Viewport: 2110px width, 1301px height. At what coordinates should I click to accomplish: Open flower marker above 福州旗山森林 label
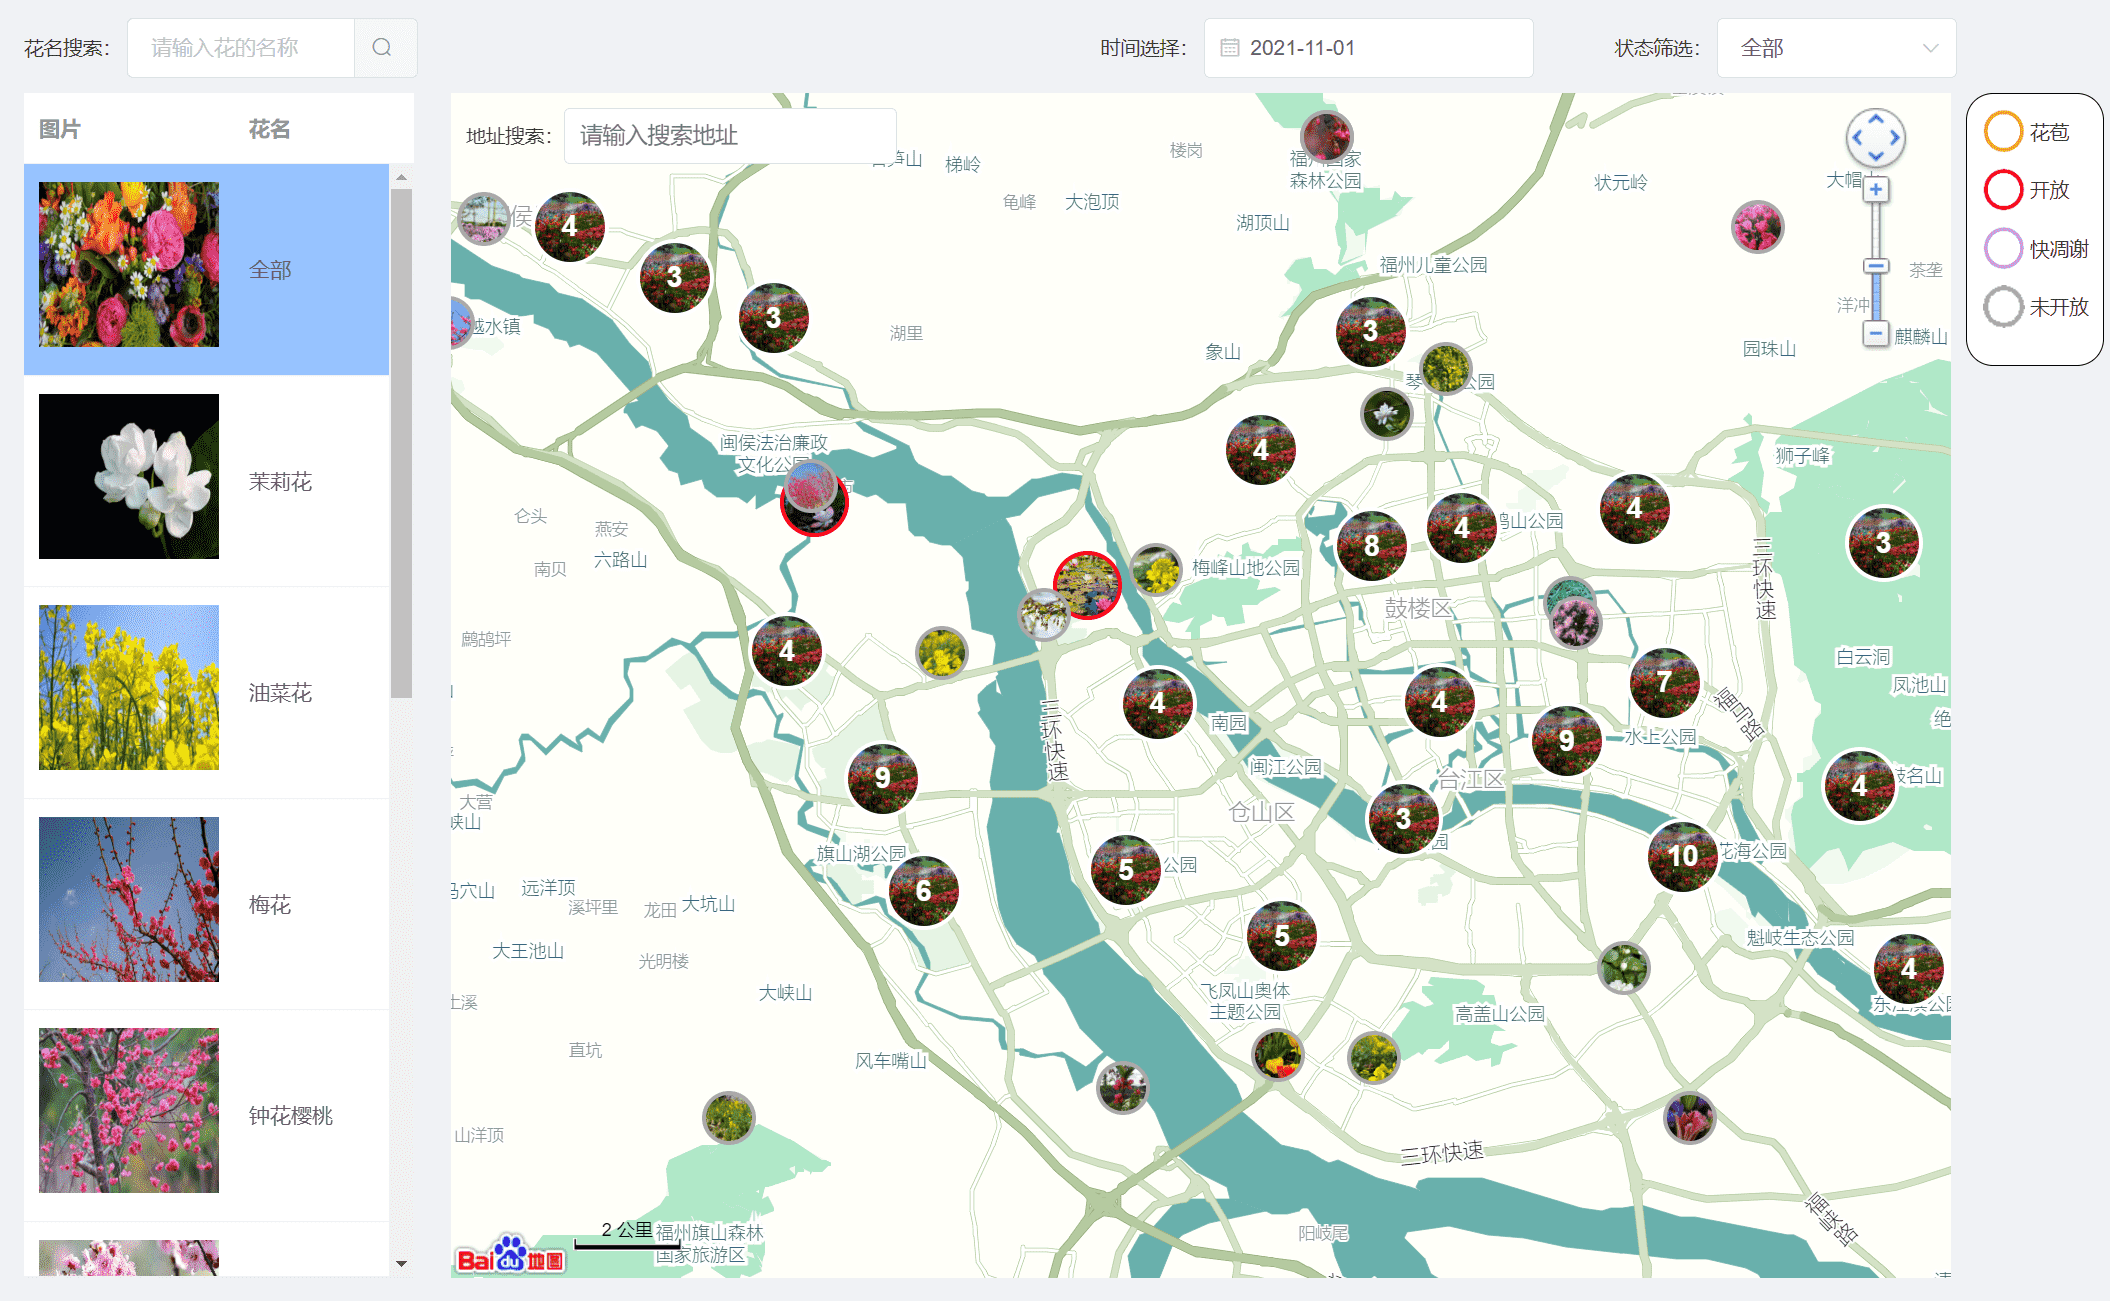[729, 1117]
